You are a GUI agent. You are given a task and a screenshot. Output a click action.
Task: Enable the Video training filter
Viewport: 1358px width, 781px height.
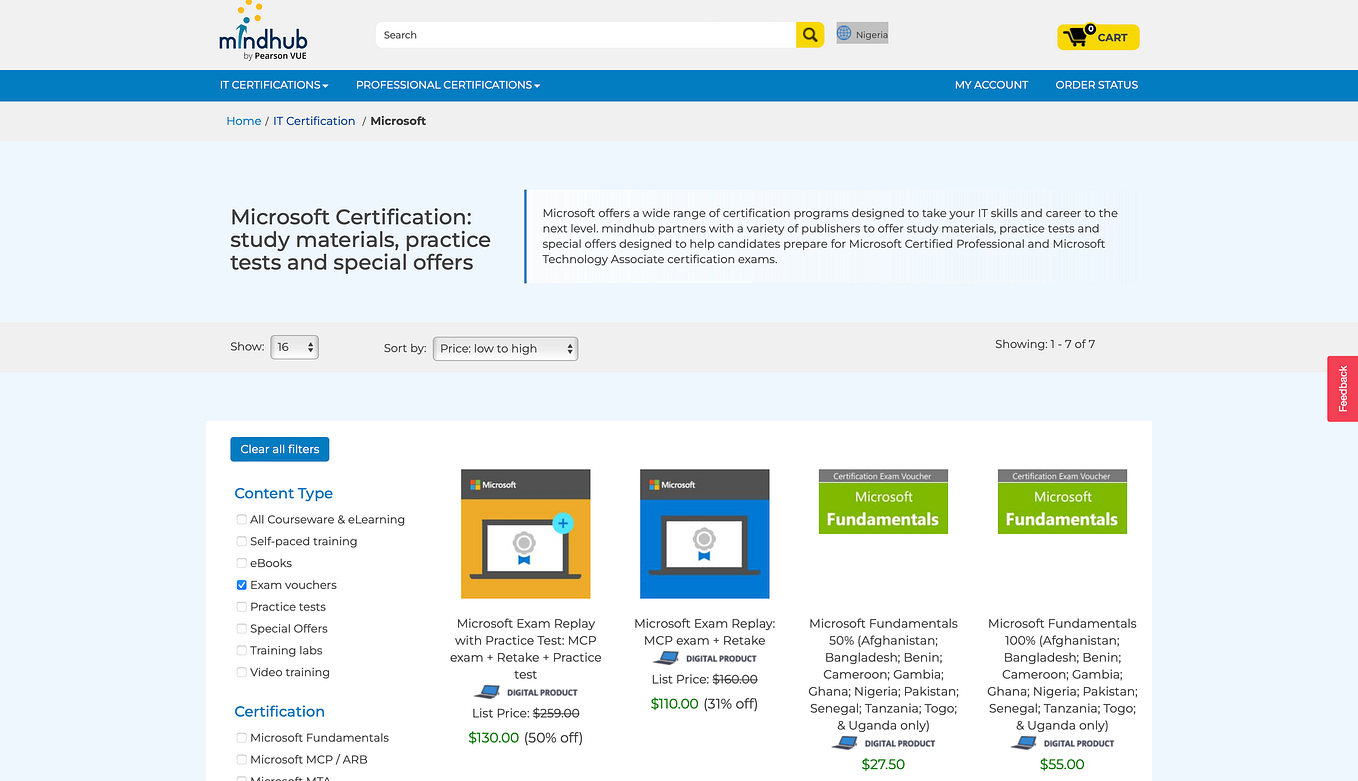pyautogui.click(x=241, y=673)
